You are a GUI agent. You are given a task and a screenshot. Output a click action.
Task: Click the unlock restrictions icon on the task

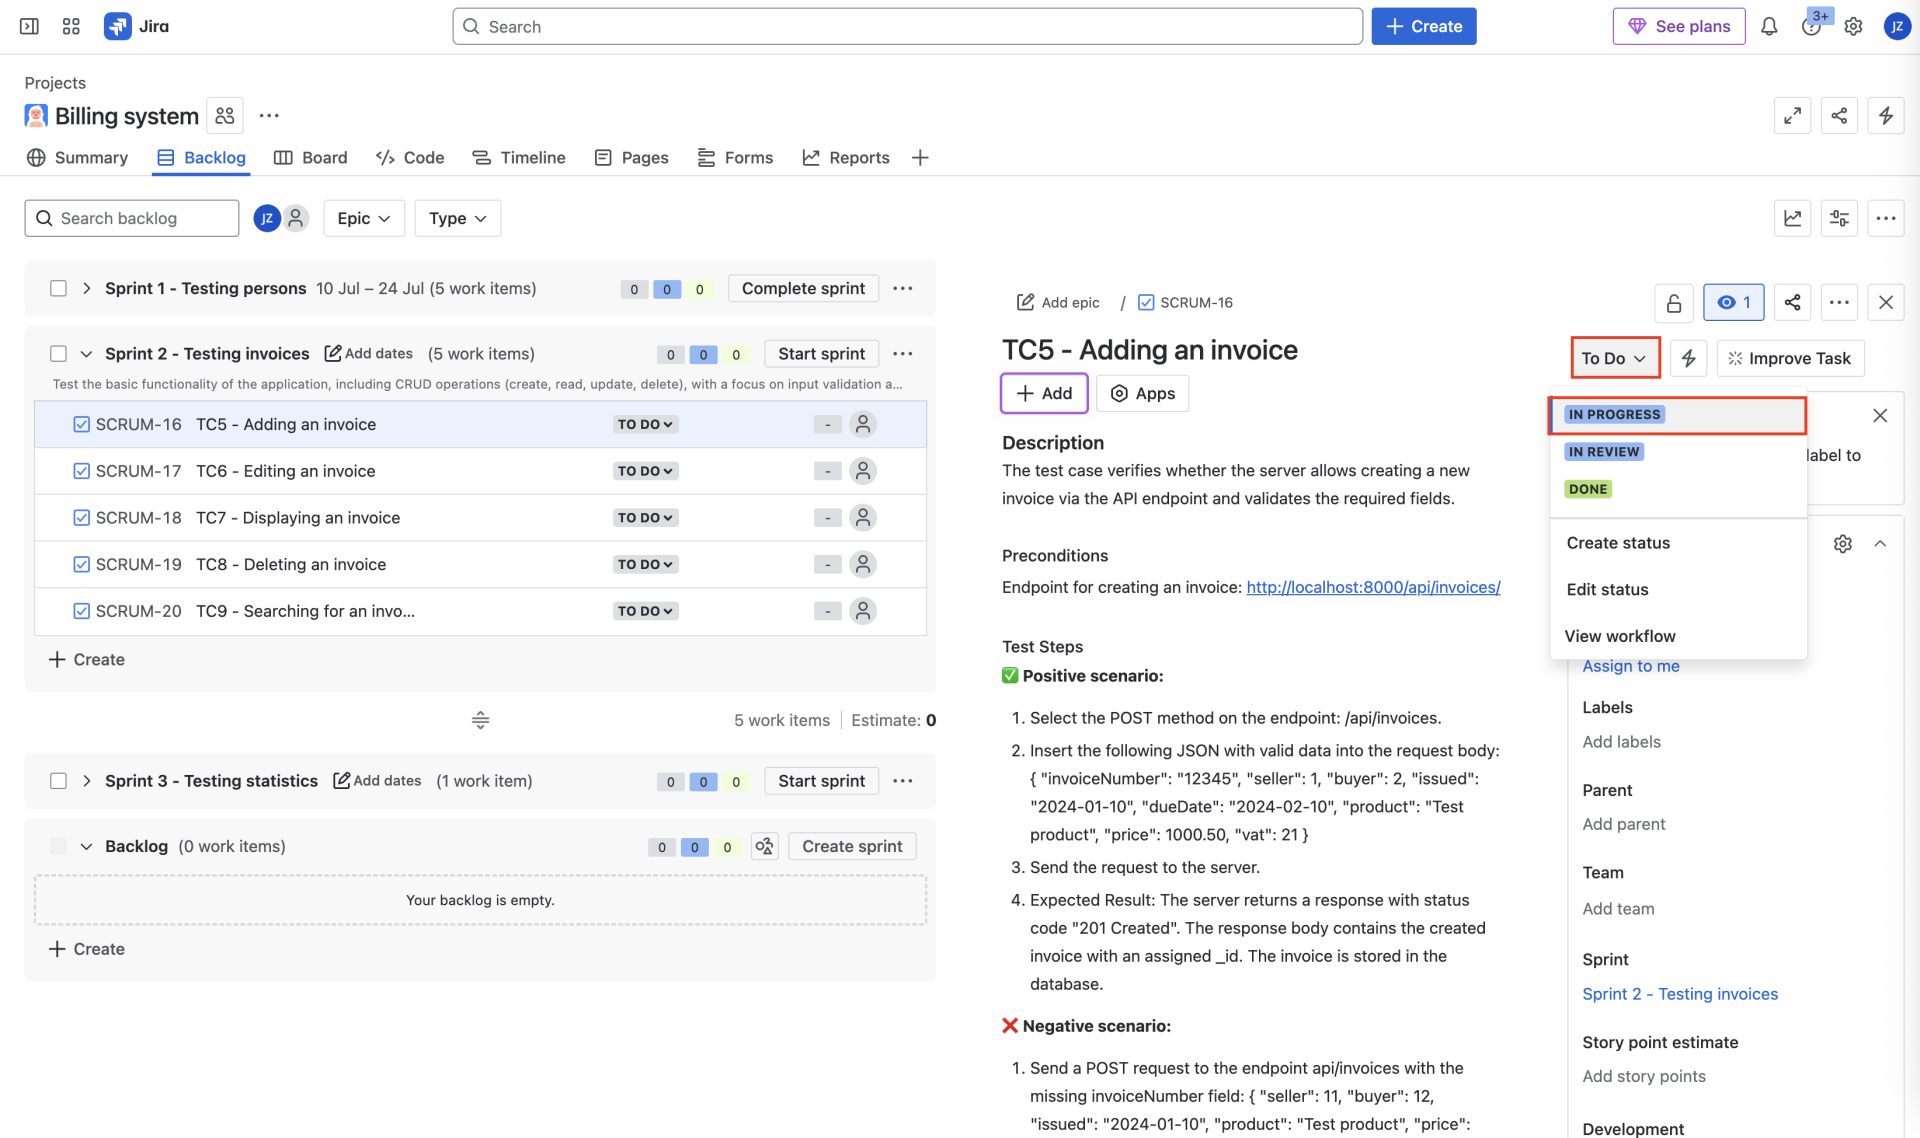[x=1674, y=302]
